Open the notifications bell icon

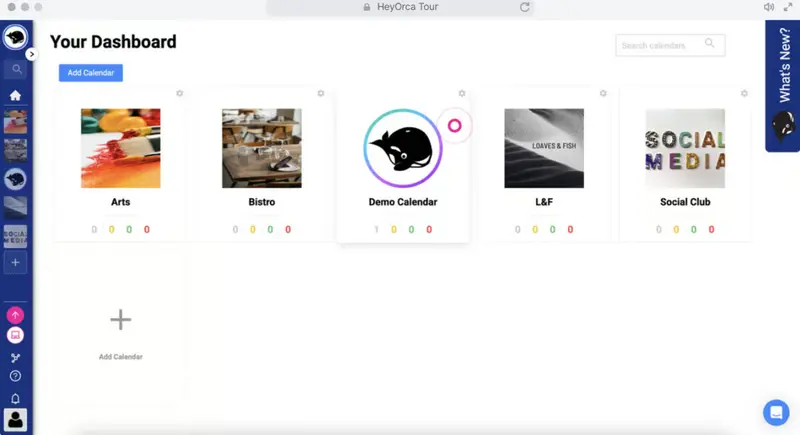[x=15, y=398]
